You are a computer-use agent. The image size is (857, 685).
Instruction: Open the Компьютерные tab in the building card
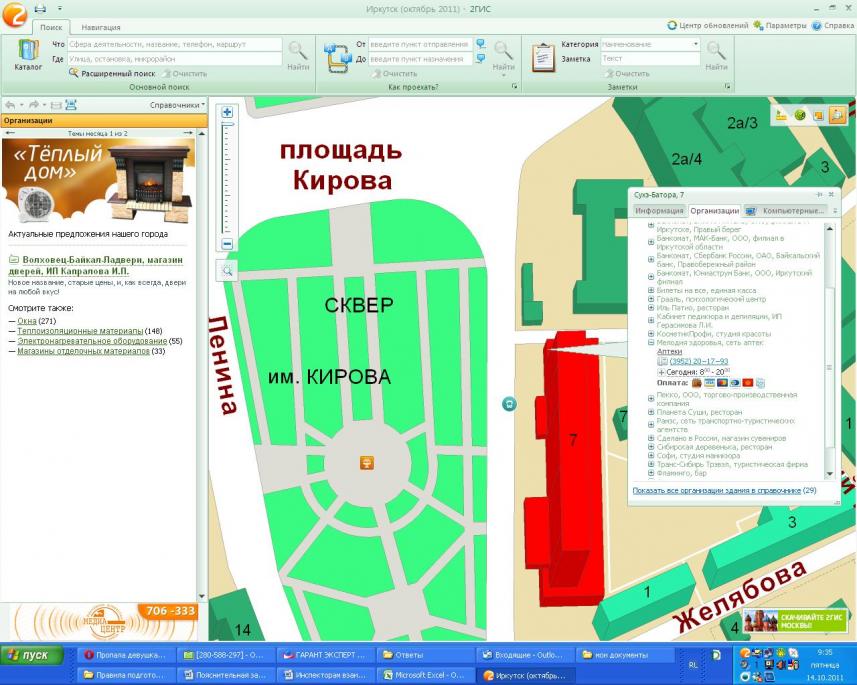coord(793,211)
